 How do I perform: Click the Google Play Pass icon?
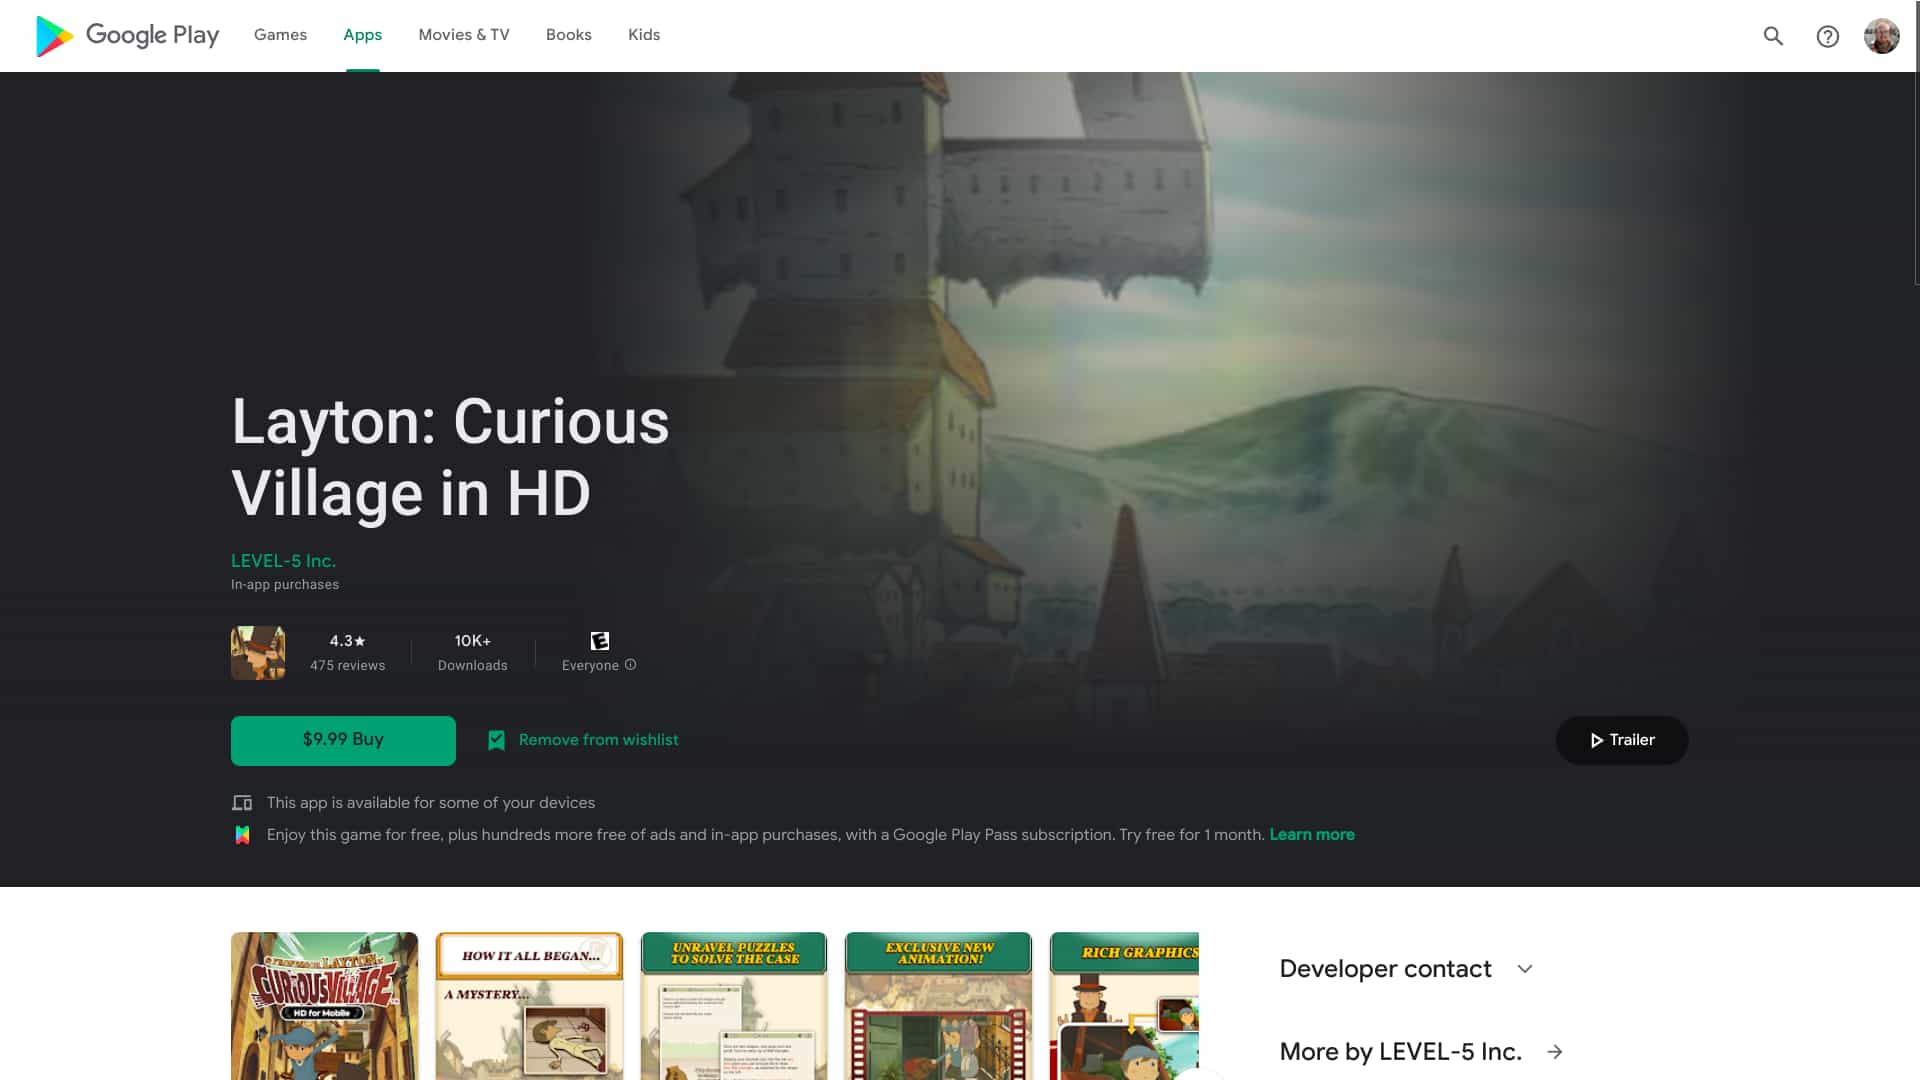242,834
